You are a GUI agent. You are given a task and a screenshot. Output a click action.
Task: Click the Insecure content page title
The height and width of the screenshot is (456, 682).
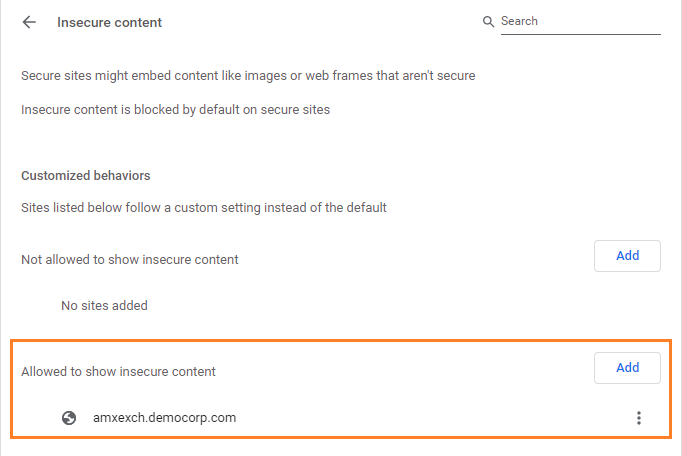click(110, 22)
